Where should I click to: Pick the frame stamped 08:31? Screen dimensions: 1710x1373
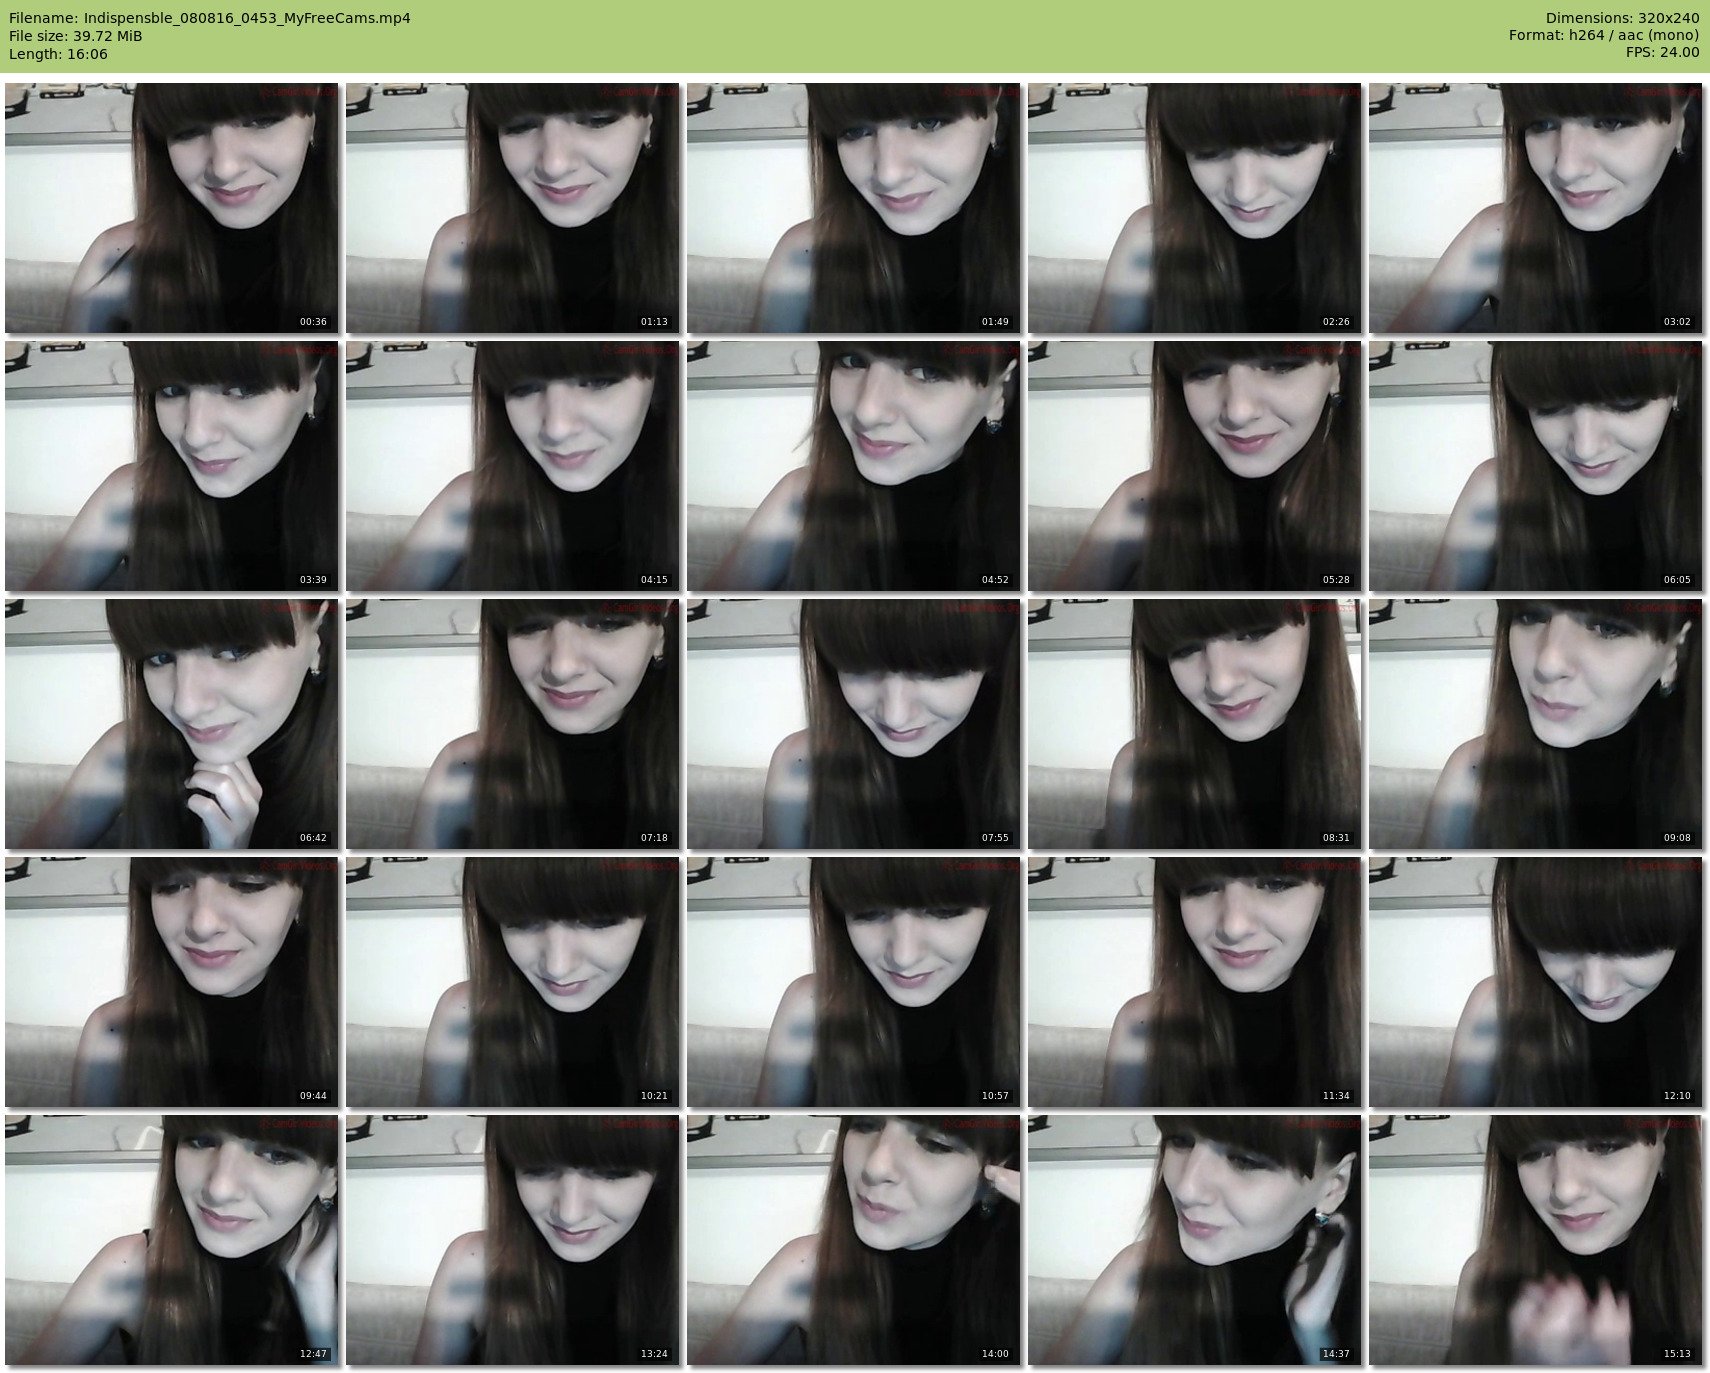1194,724
